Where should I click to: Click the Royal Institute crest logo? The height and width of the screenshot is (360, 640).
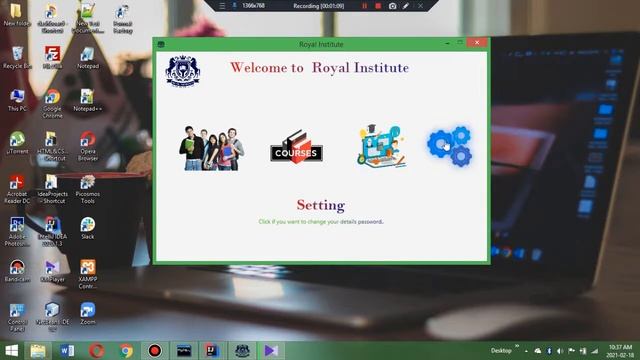tap(182, 70)
